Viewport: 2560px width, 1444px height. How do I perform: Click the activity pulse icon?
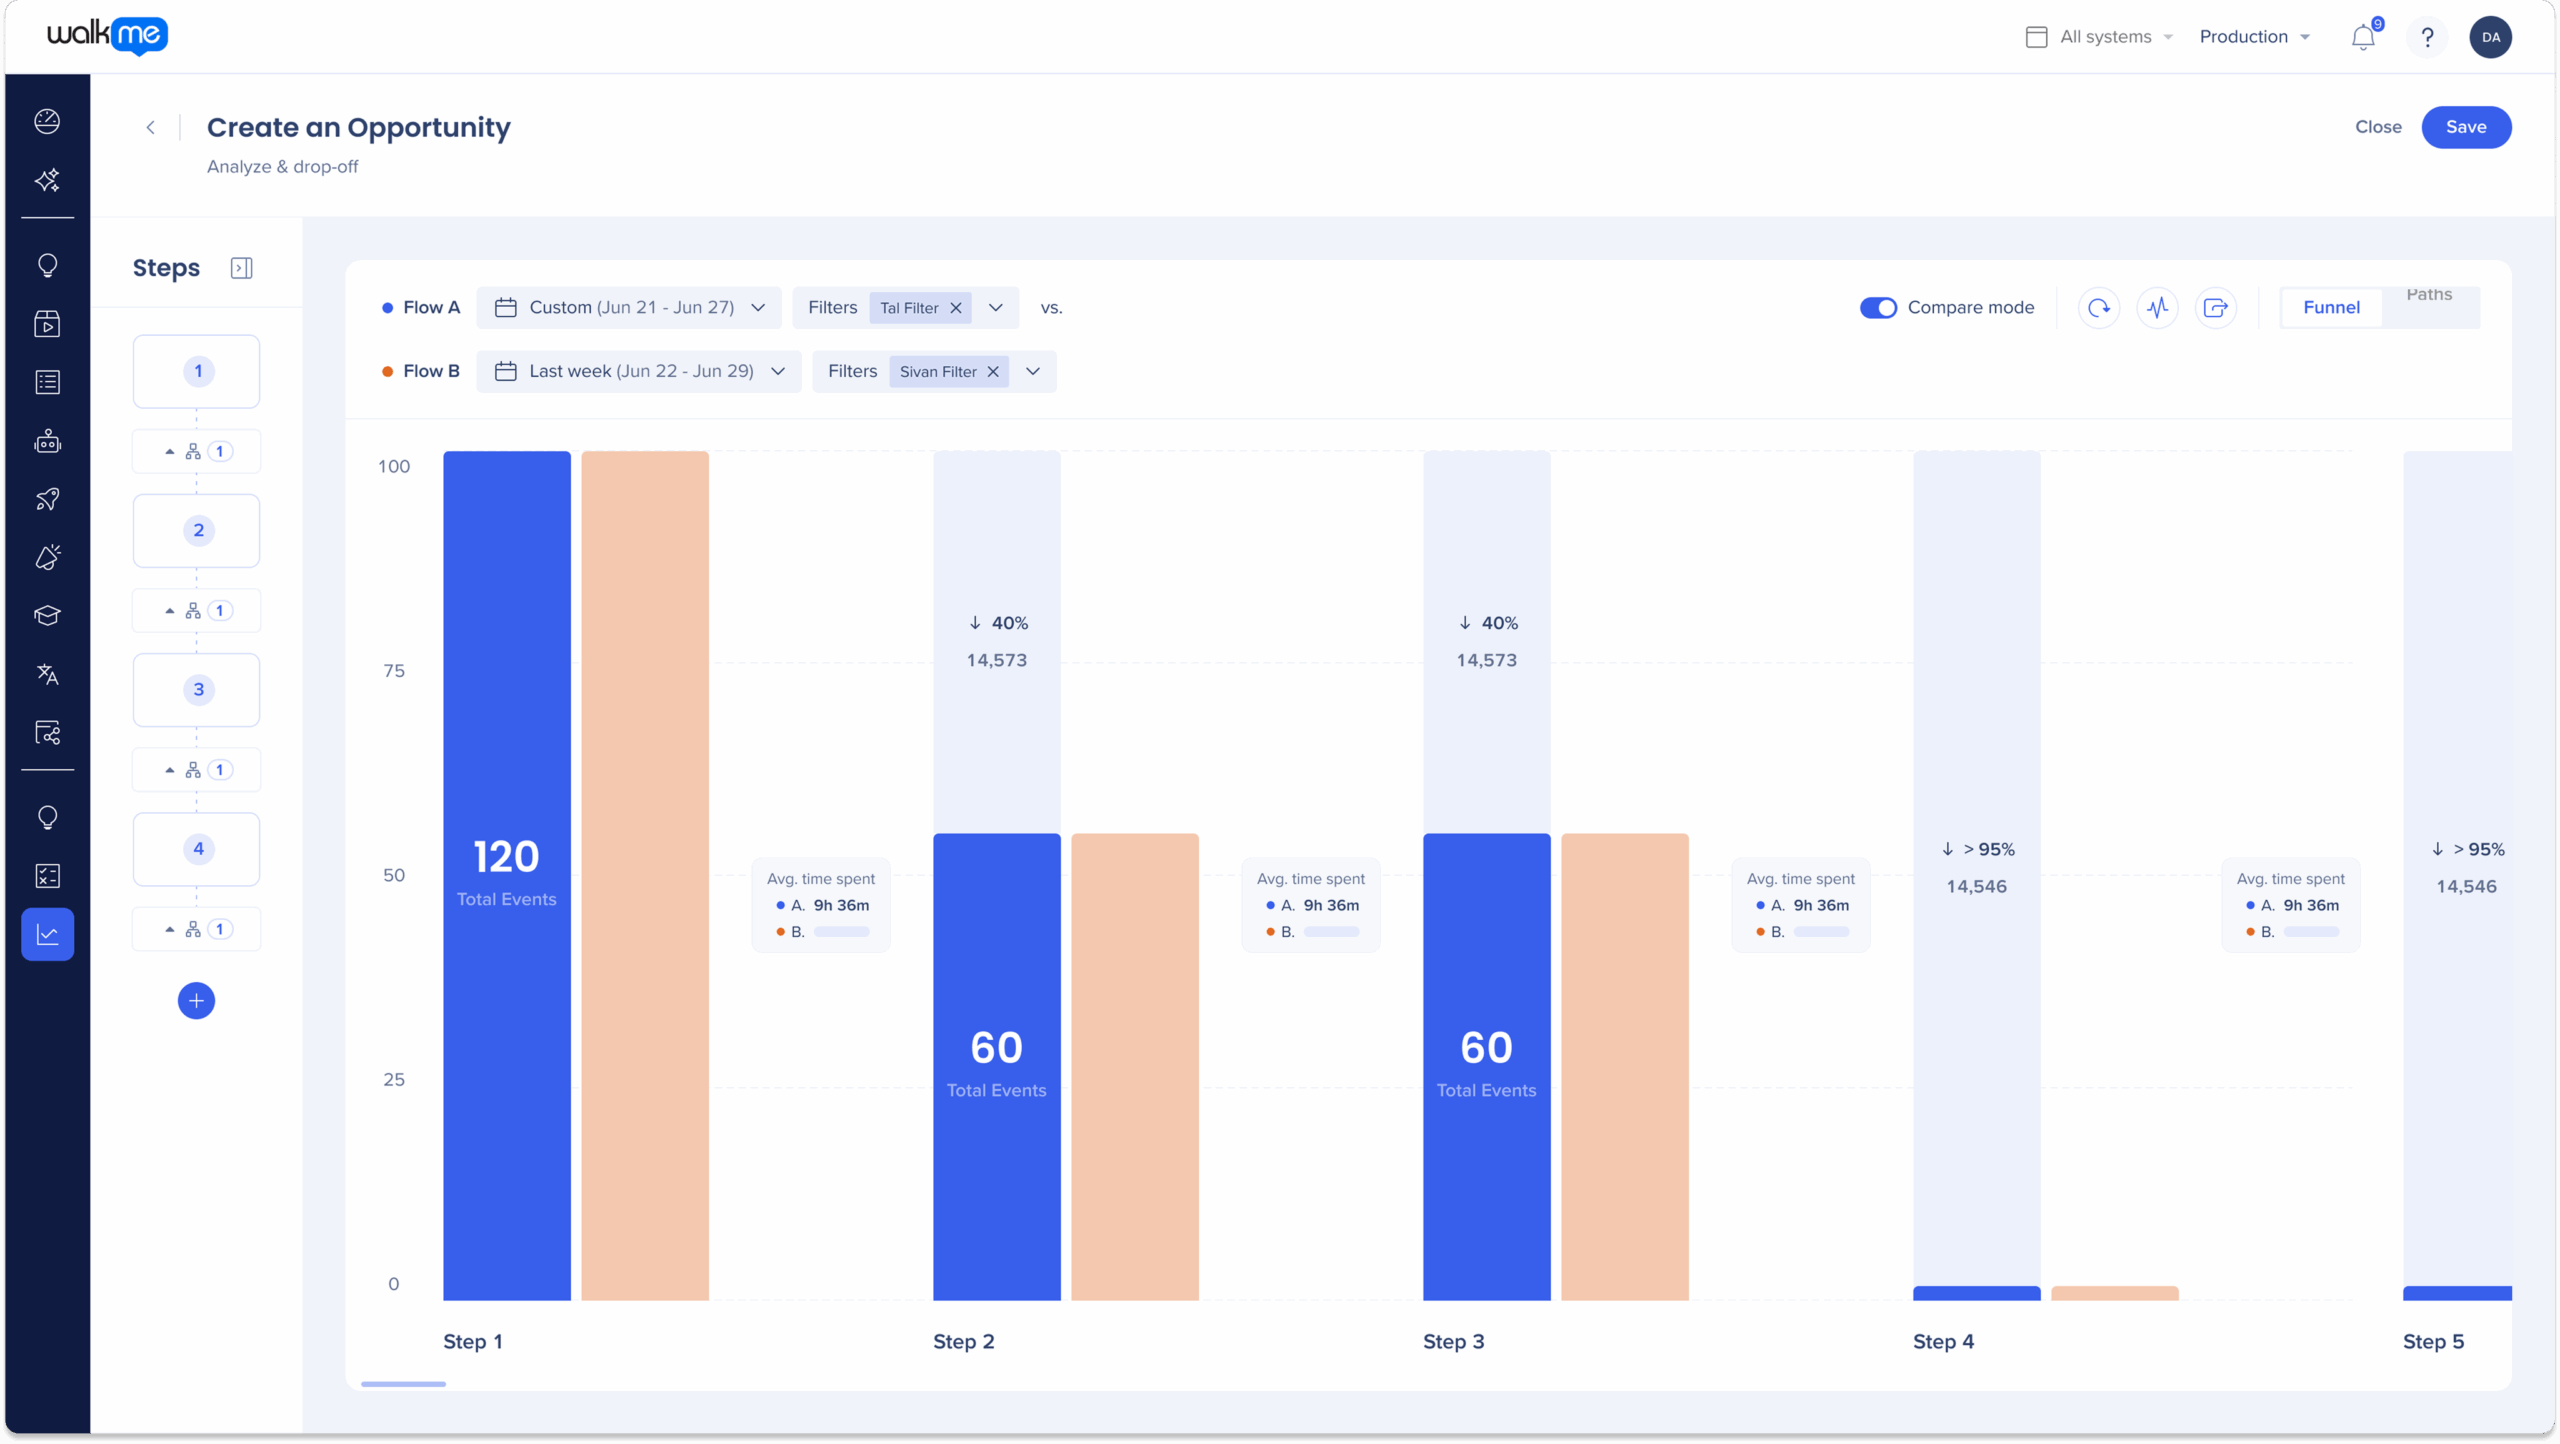[2157, 308]
